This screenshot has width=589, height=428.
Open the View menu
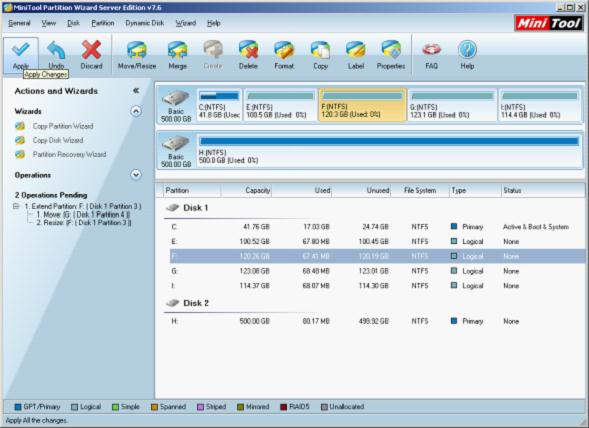pyautogui.click(x=48, y=23)
